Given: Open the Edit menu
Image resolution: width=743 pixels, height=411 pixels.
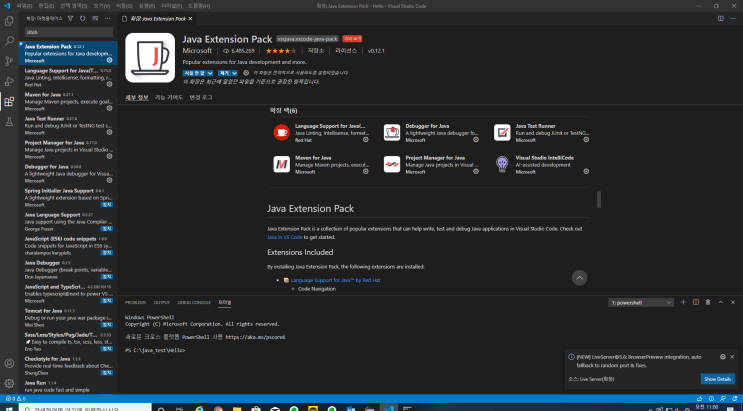Looking at the screenshot, I should (x=46, y=6).
